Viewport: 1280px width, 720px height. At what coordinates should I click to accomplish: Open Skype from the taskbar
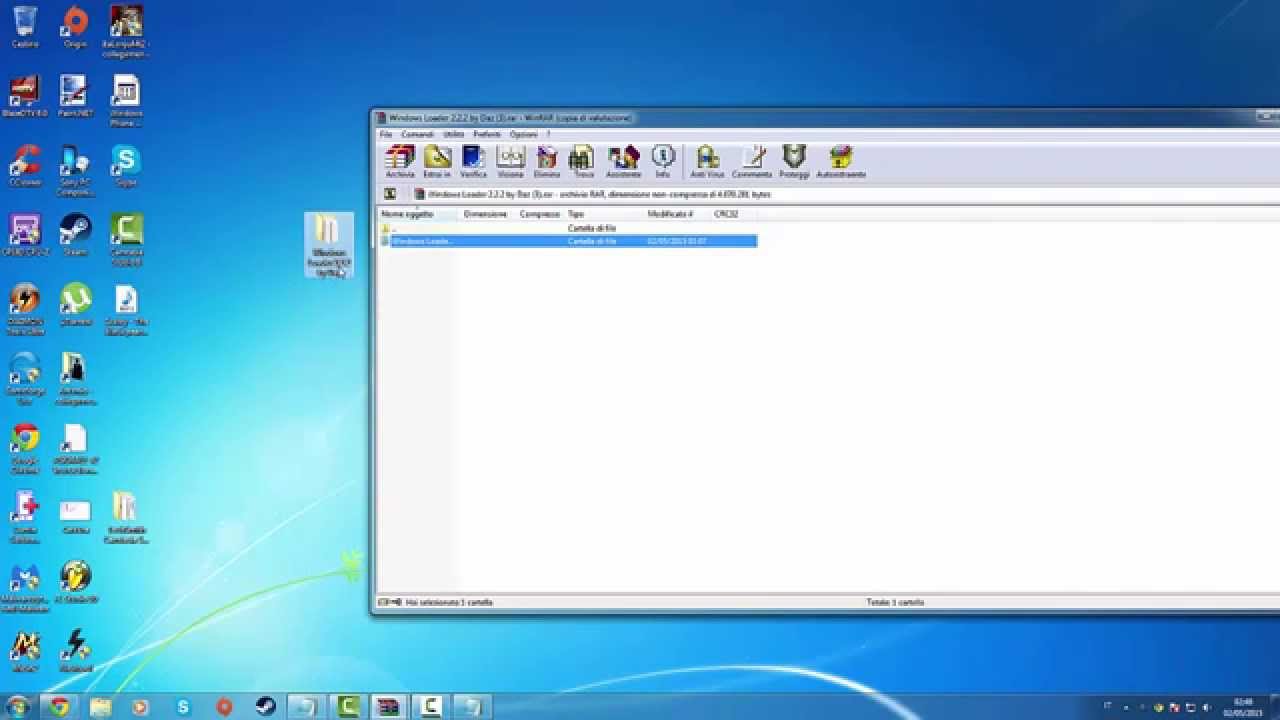click(183, 707)
